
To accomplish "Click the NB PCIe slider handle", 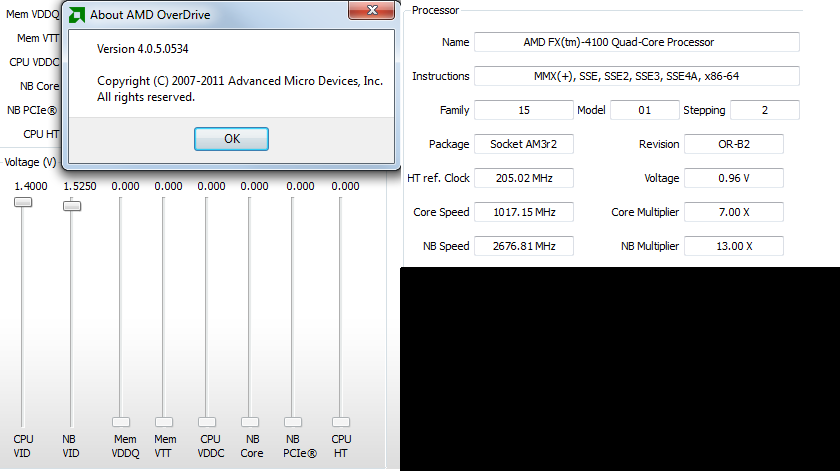I will point(293,422).
